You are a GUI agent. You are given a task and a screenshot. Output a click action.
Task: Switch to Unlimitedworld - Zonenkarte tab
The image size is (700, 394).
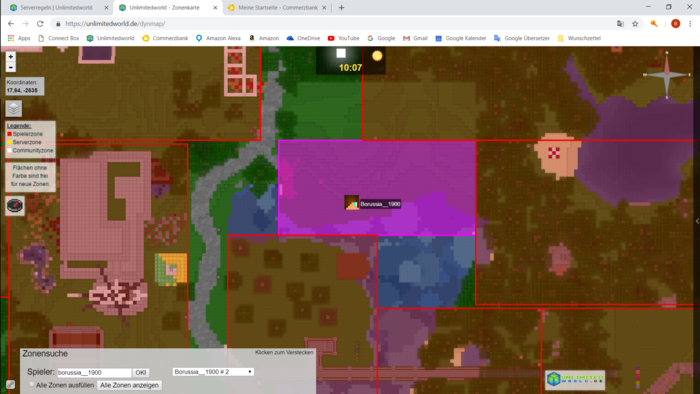(168, 8)
